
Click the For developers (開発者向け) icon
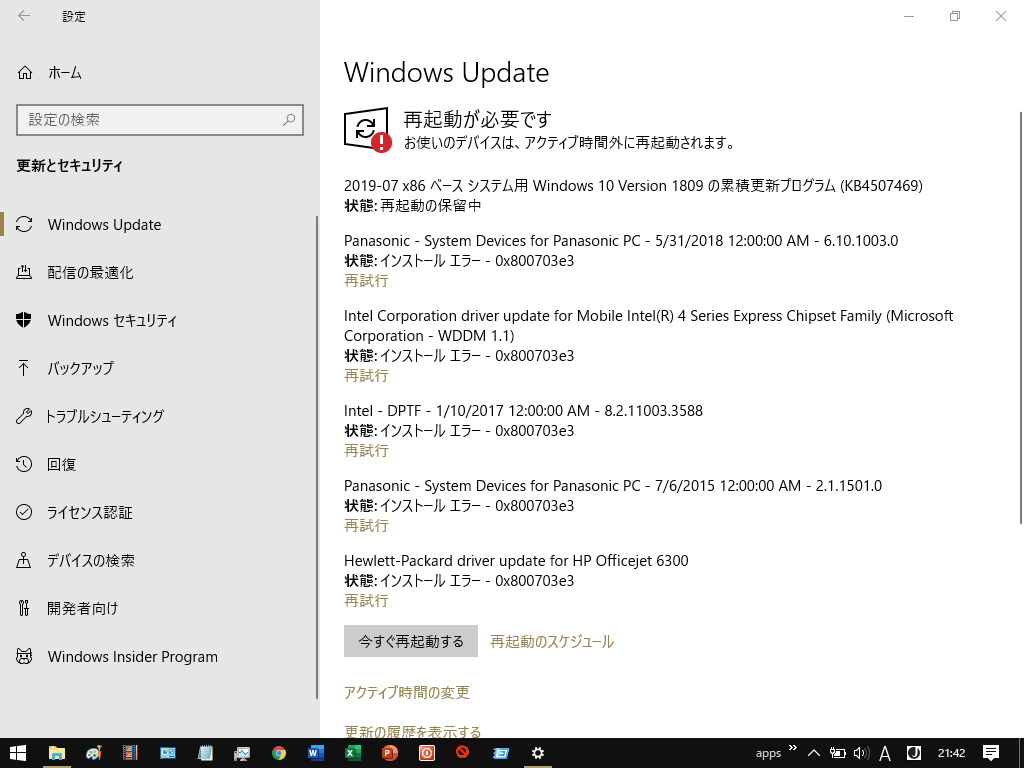[24, 608]
